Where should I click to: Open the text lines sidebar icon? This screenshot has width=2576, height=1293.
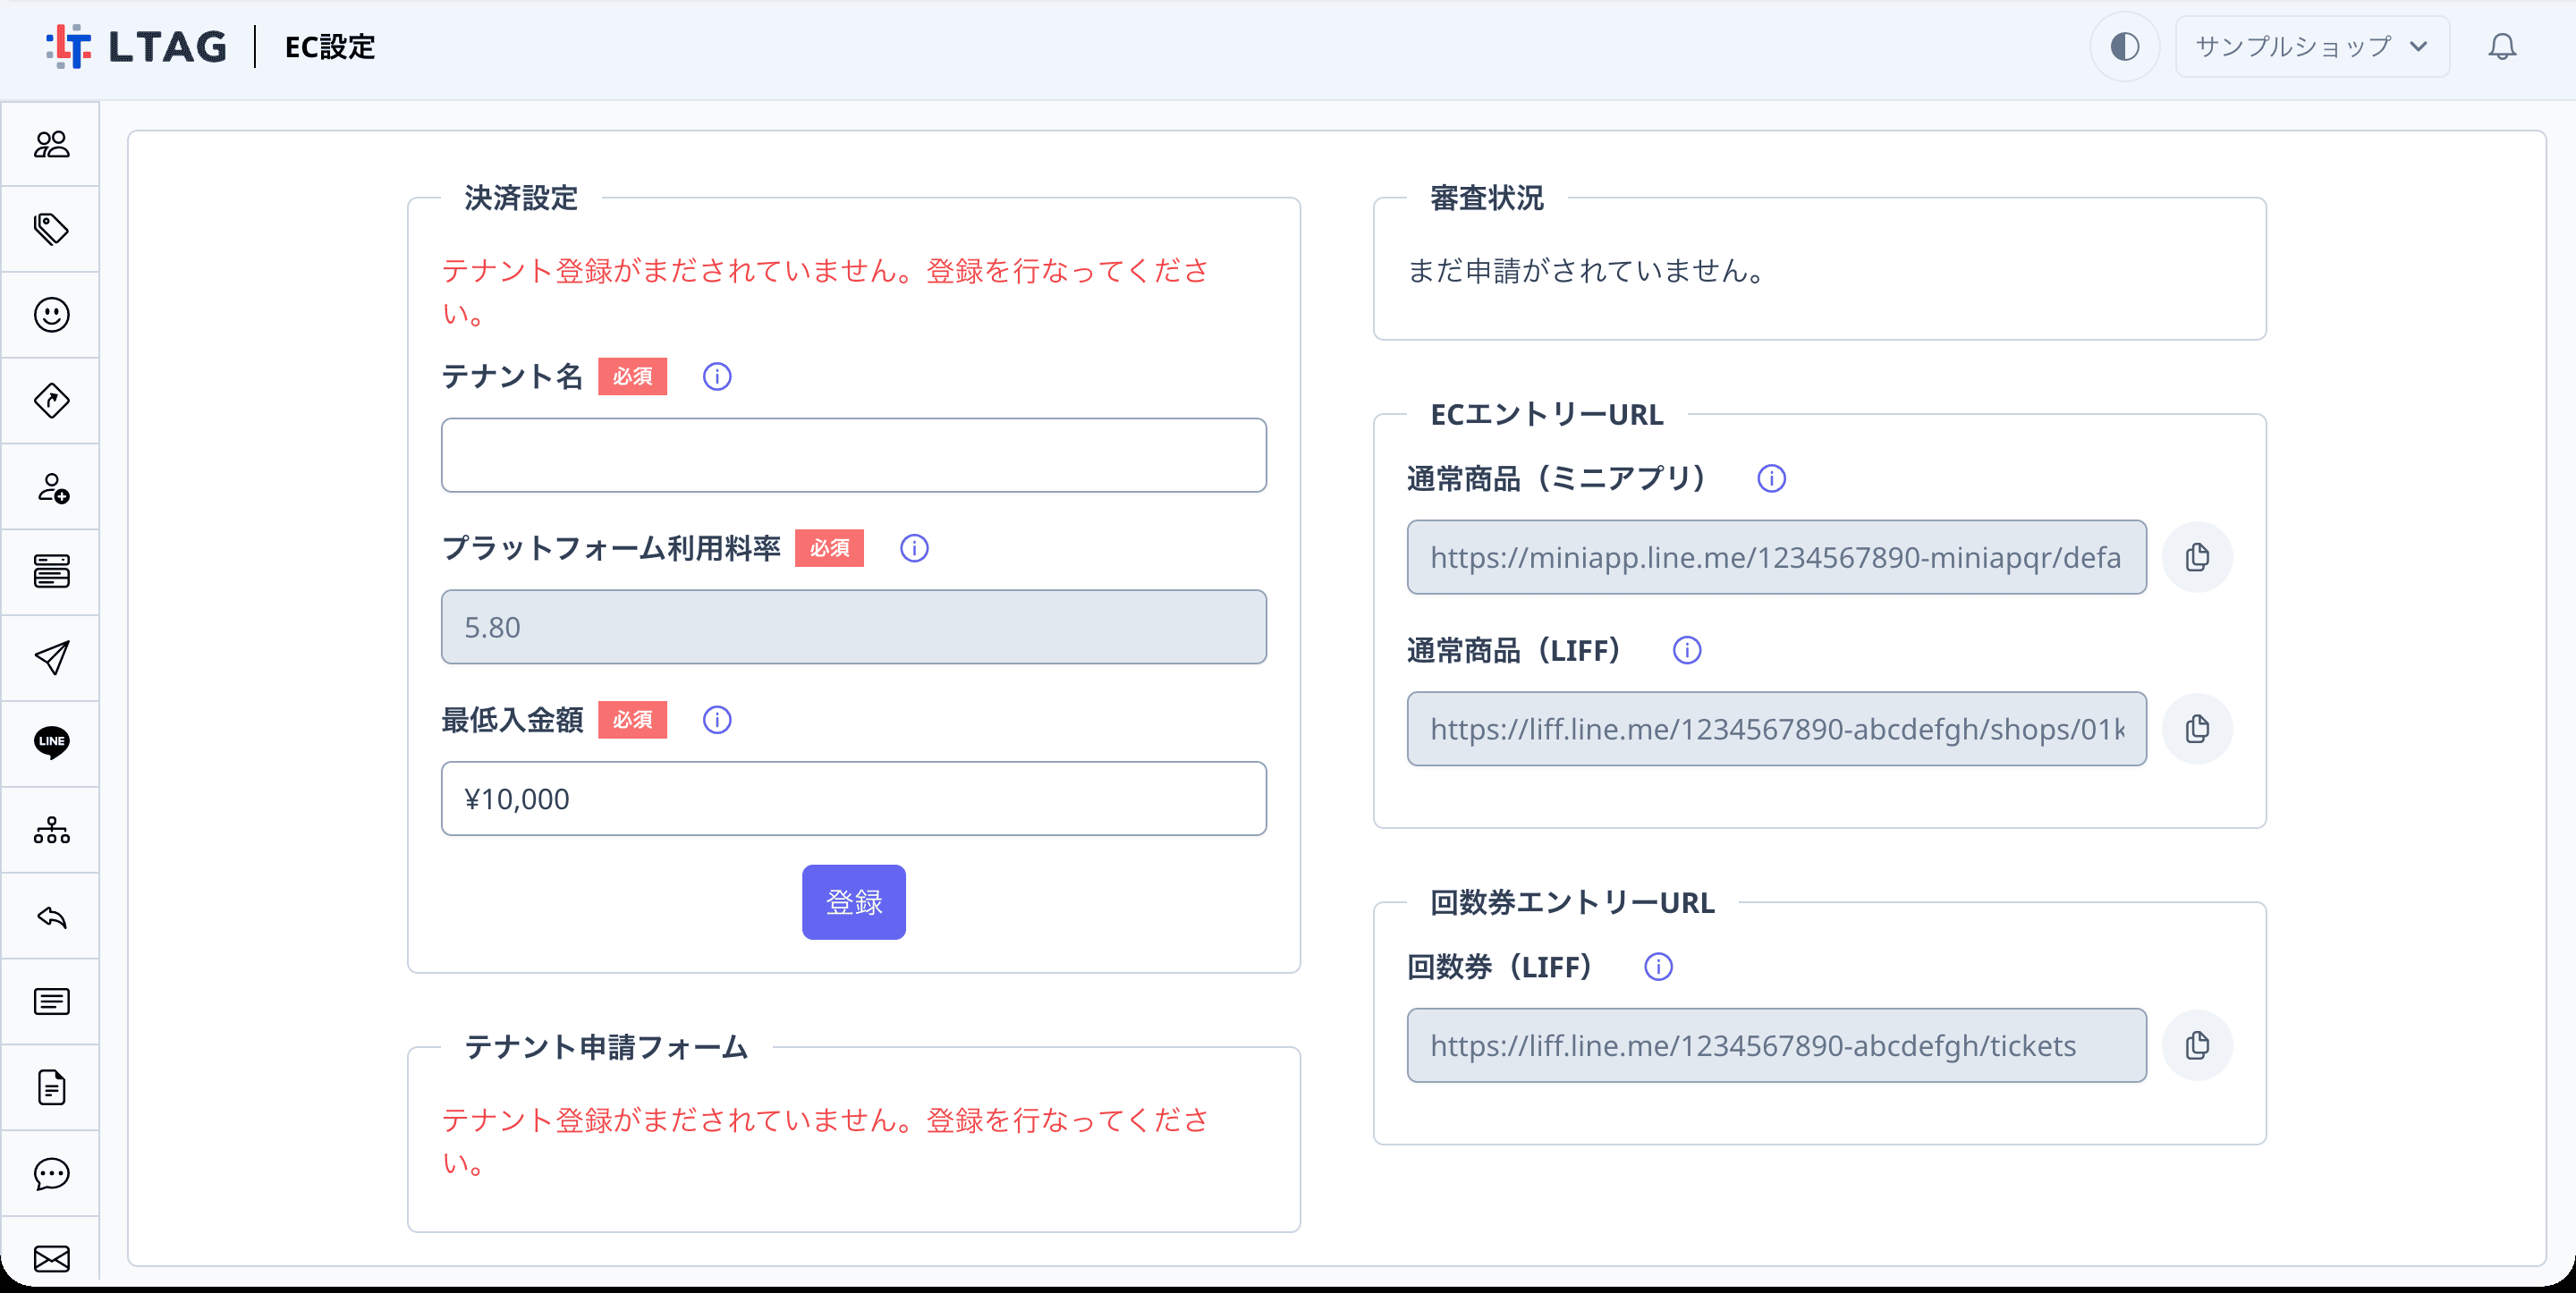click(51, 1001)
